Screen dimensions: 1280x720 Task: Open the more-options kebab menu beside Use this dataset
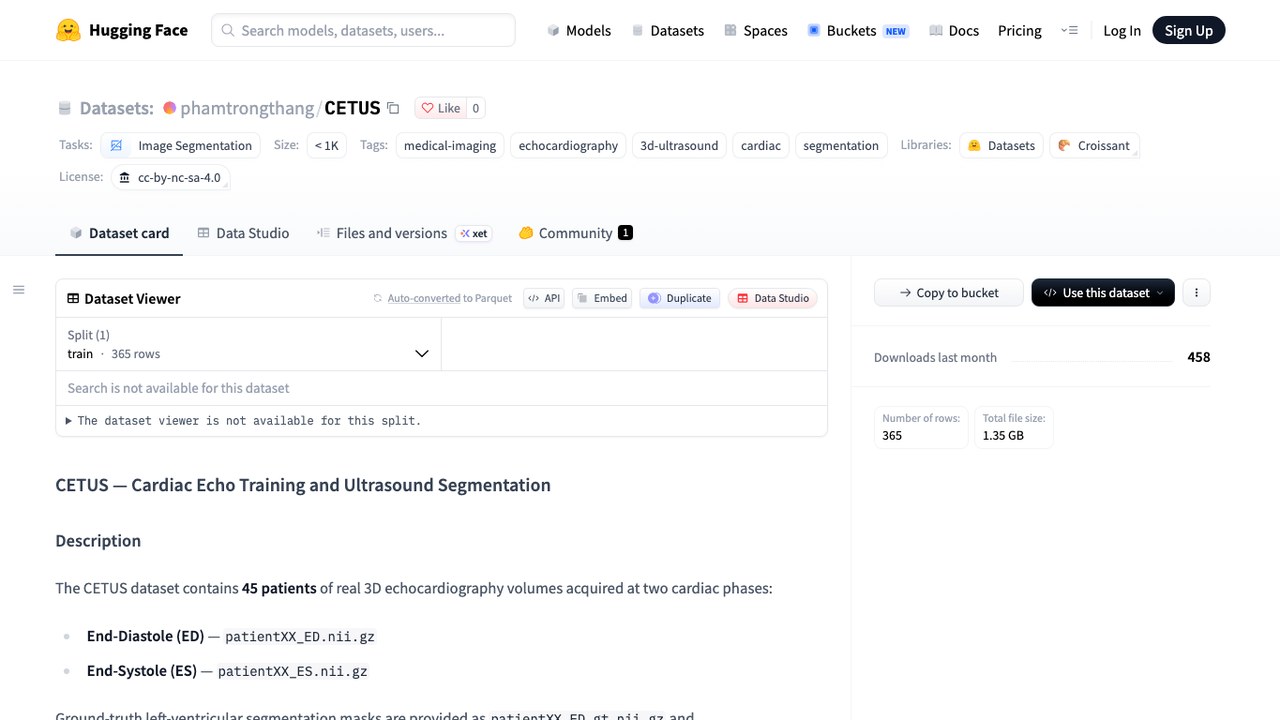click(x=1196, y=293)
